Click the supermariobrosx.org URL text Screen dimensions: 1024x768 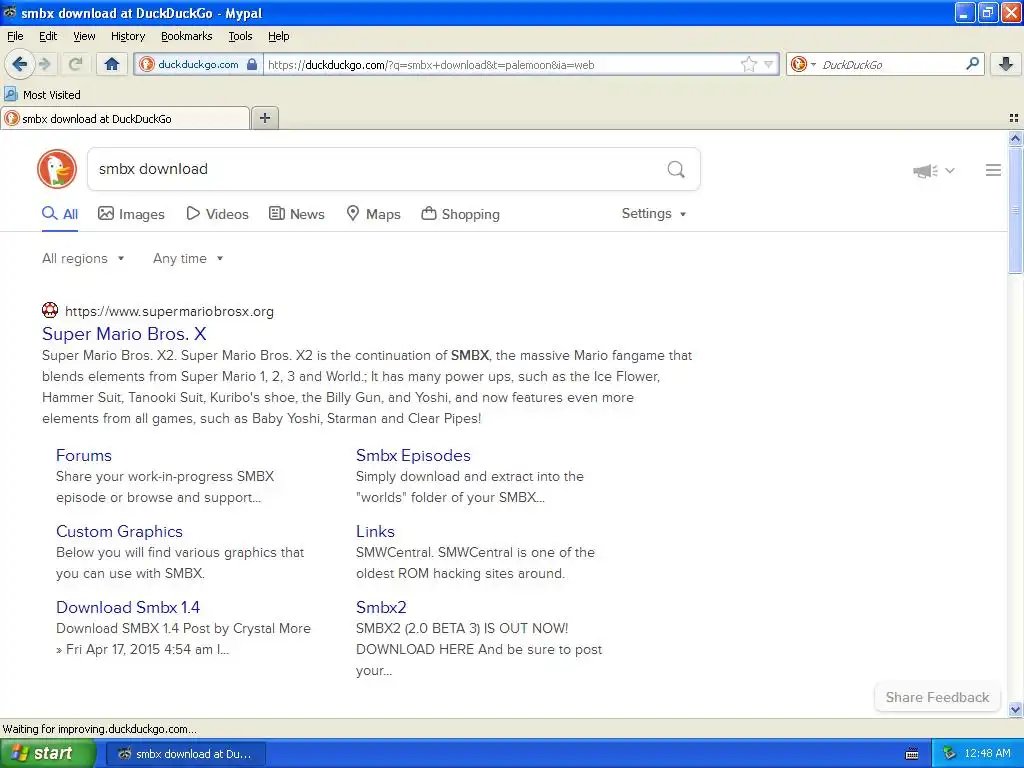pos(169,312)
